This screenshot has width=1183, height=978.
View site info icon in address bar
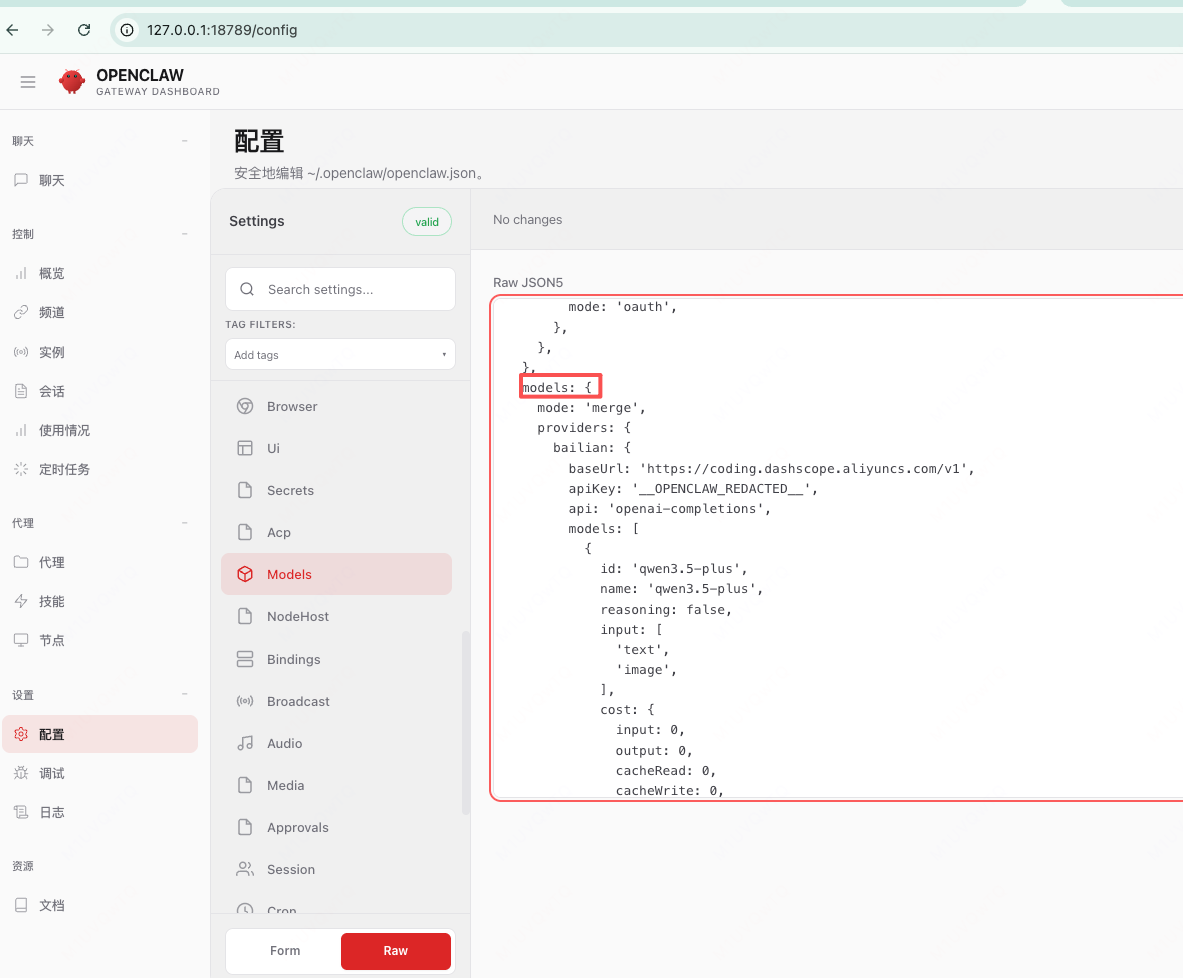click(x=128, y=30)
